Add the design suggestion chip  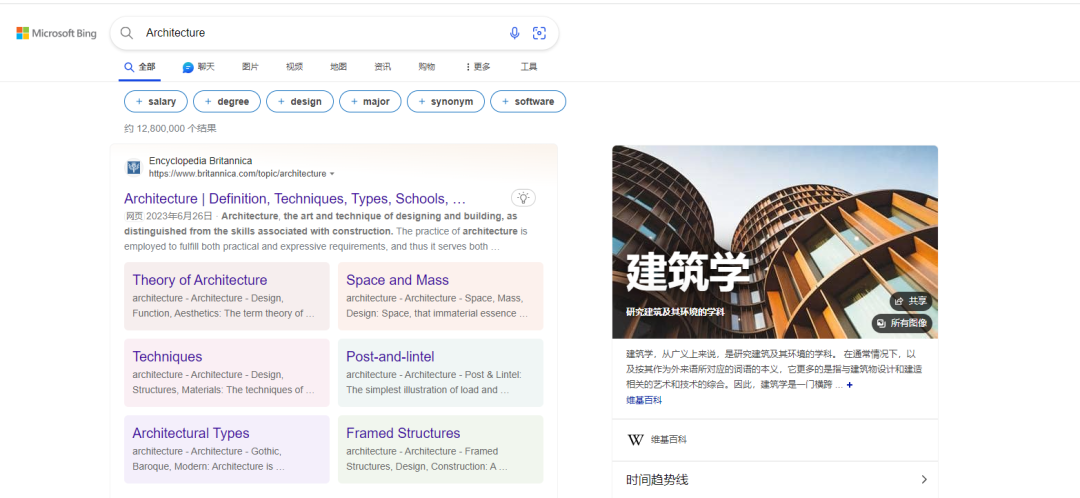click(300, 101)
